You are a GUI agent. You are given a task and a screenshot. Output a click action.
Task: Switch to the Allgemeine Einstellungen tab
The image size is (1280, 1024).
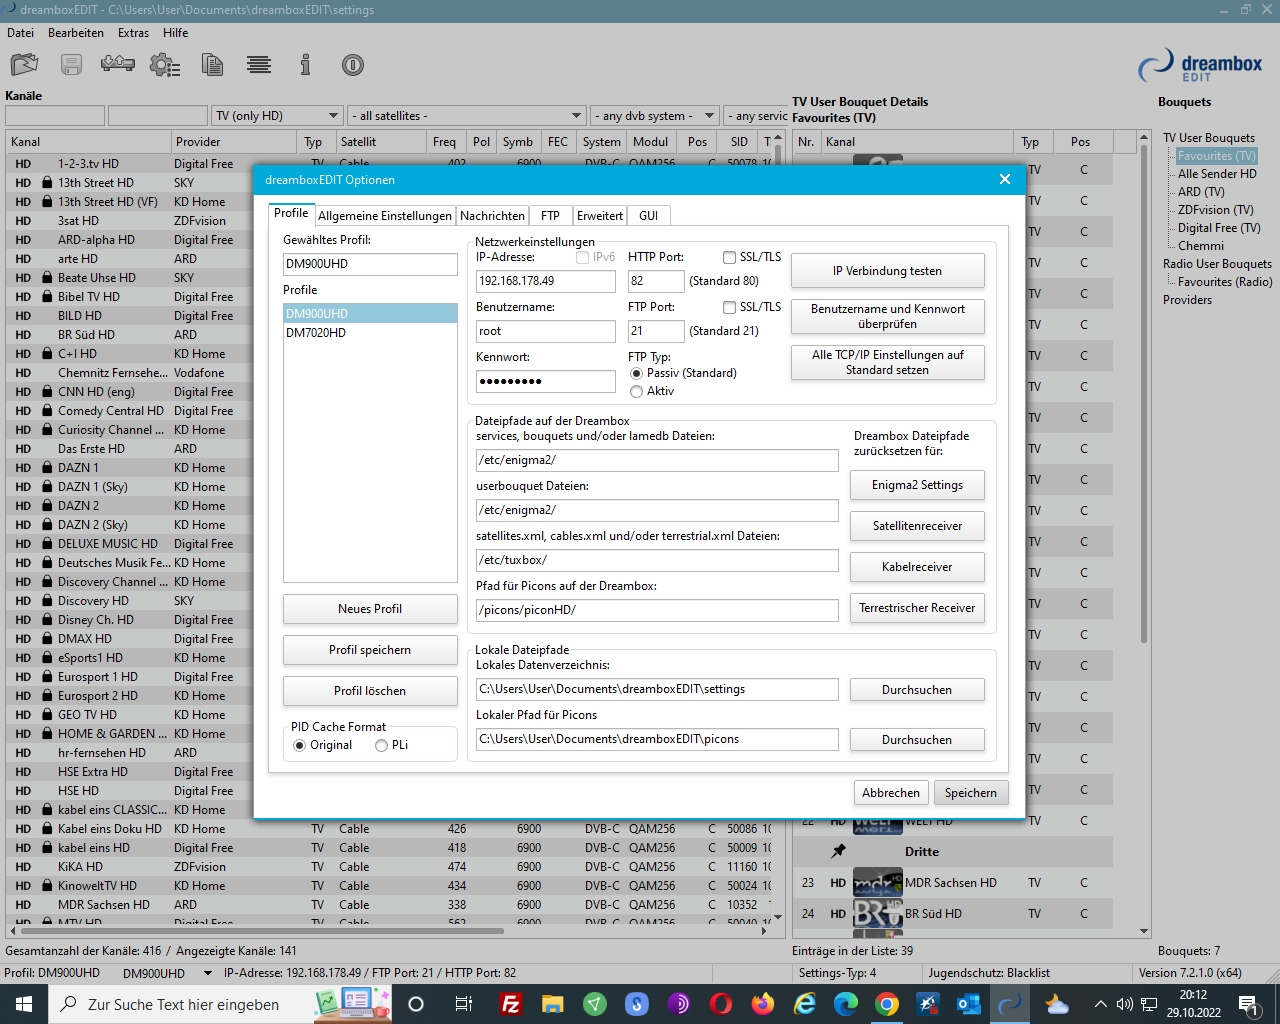tap(385, 216)
